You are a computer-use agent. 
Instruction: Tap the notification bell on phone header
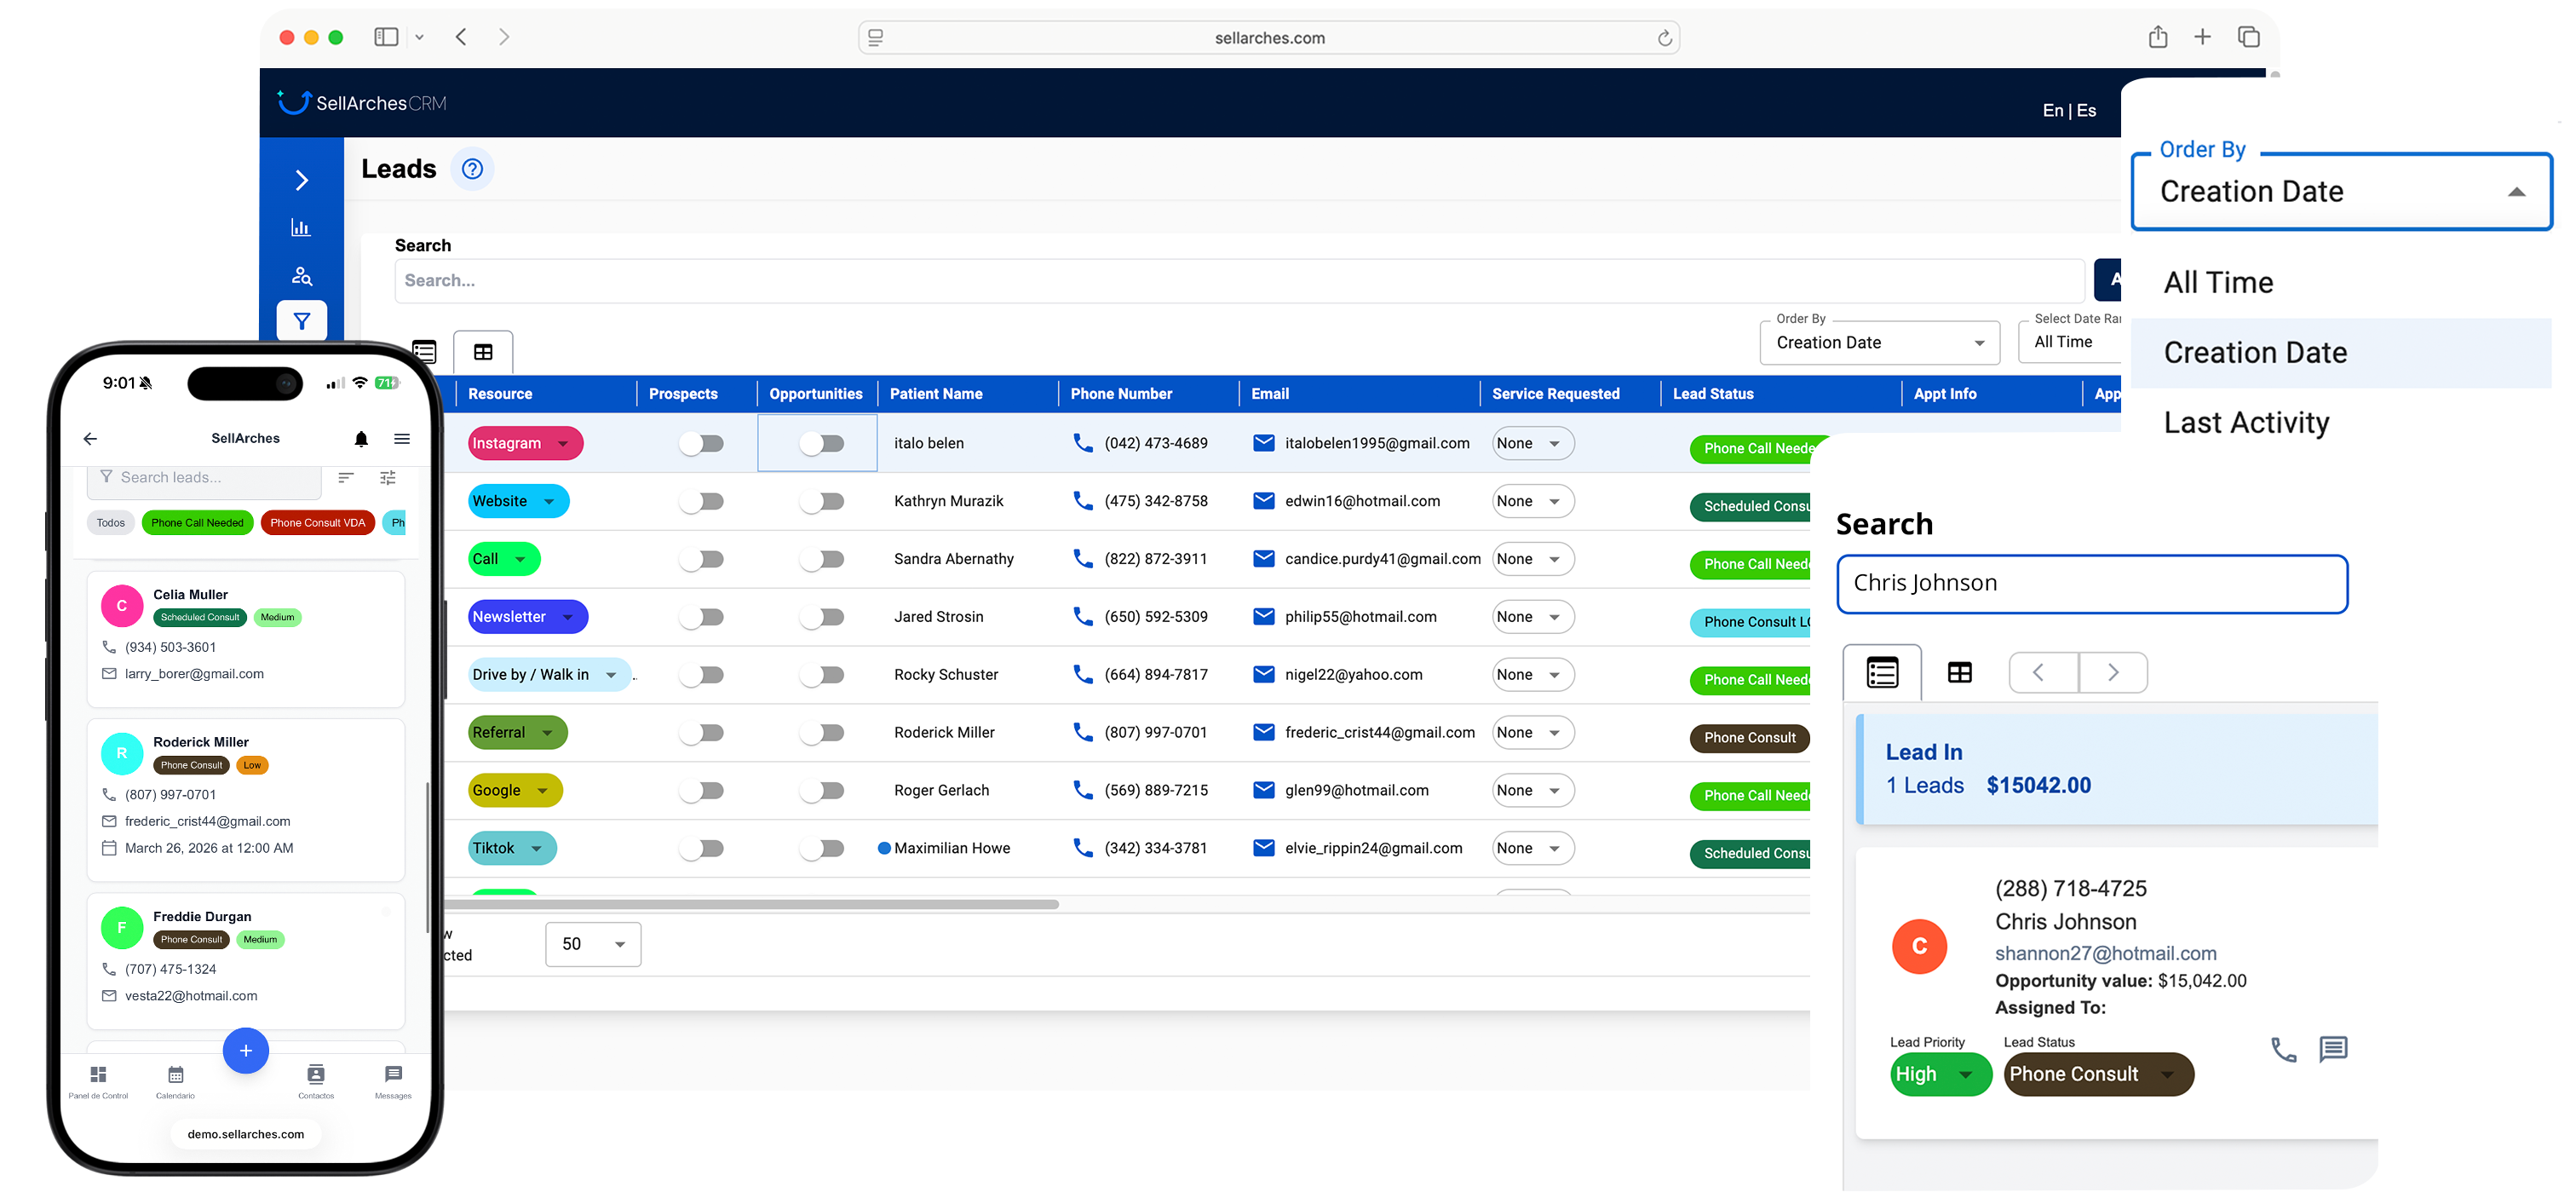(361, 439)
